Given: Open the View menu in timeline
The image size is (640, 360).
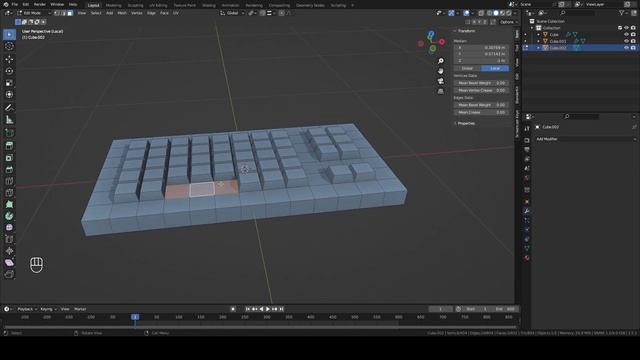Looking at the screenshot, I should pyautogui.click(x=65, y=309).
